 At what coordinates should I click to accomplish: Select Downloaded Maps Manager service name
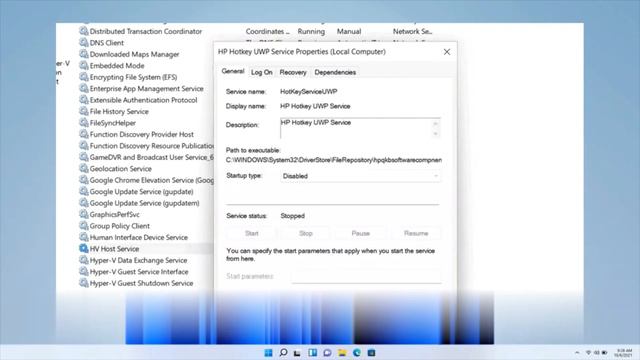click(134, 54)
